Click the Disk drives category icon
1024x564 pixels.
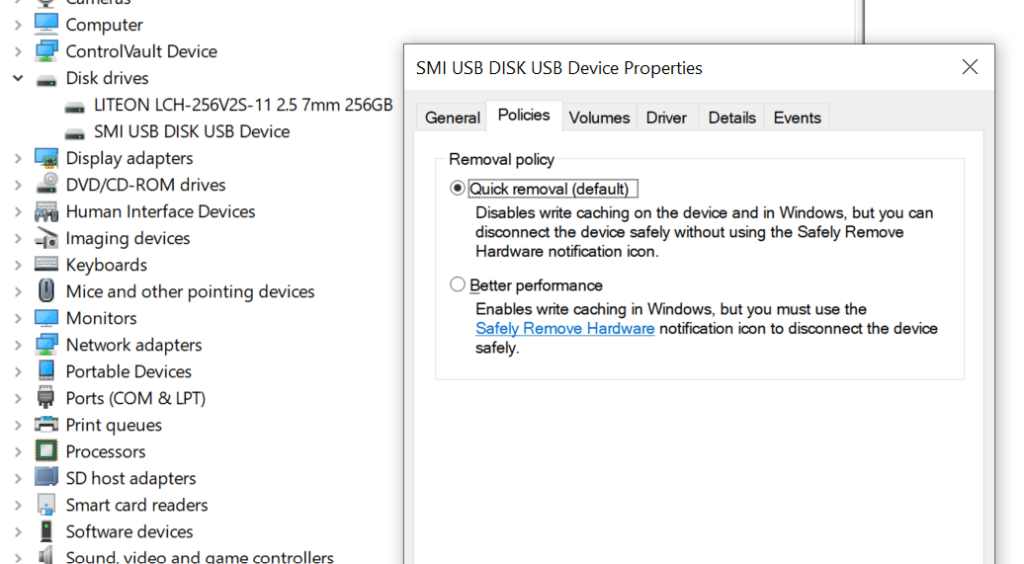tap(46, 80)
